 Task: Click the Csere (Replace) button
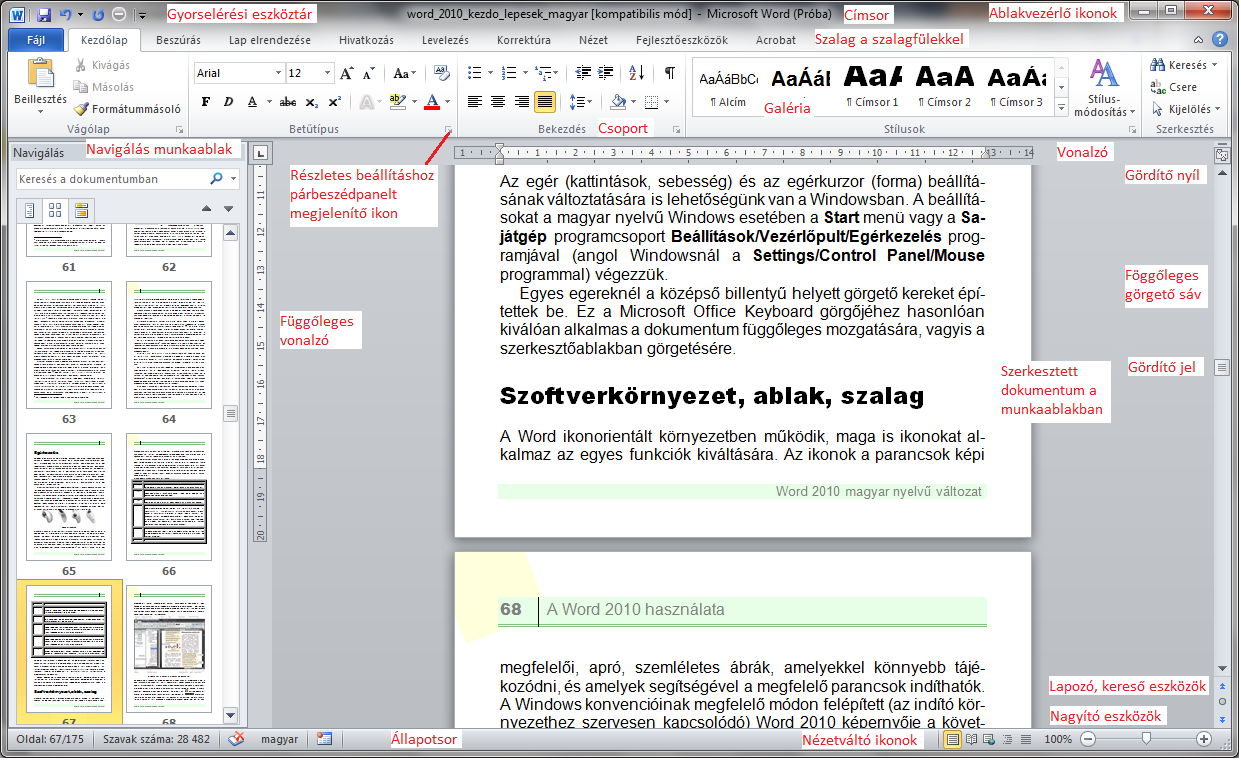pyautogui.click(x=1174, y=87)
